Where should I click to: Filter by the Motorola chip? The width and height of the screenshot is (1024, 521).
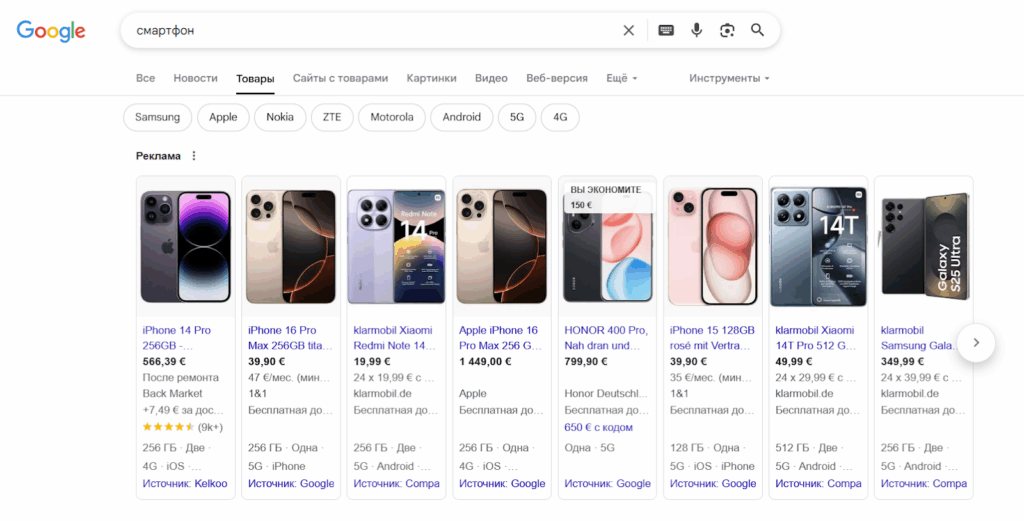tap(392, 118)
